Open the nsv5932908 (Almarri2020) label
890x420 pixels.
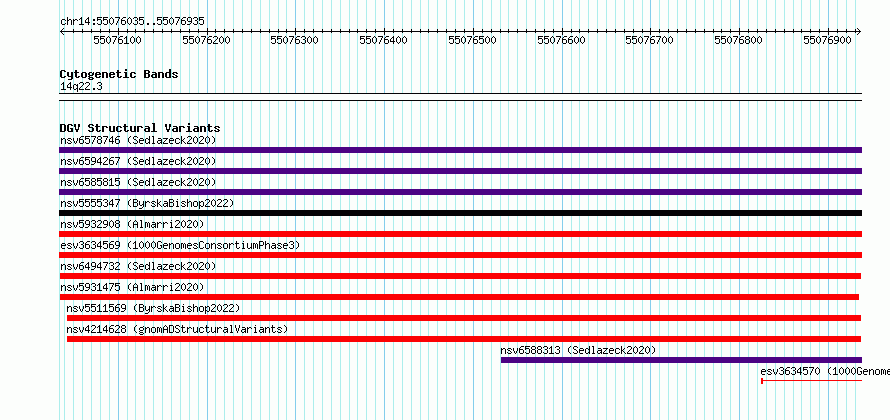[x=132, y=224]
